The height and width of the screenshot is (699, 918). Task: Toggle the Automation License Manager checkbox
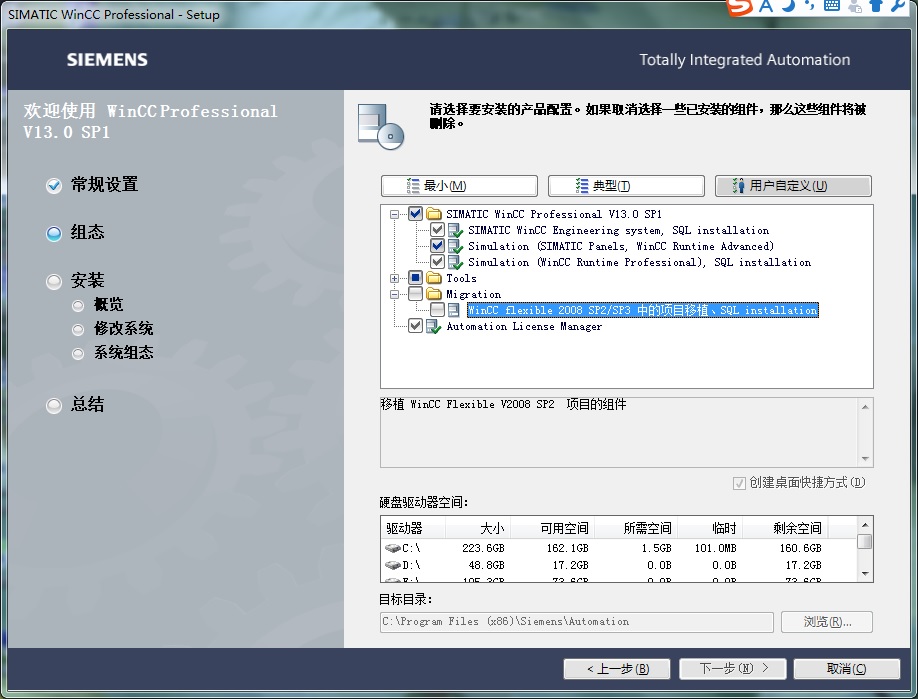click(x=415, y=325)
